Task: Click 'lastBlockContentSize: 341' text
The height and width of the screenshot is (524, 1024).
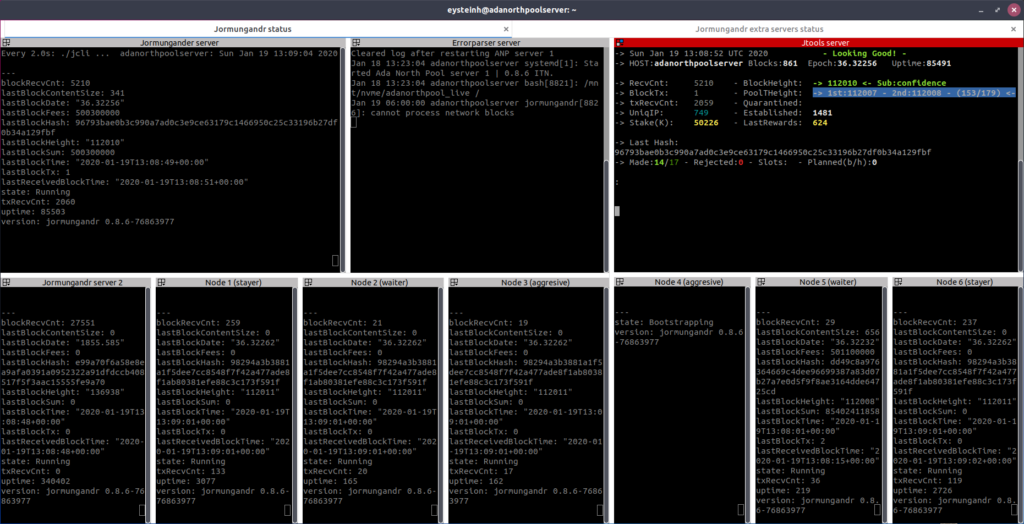Action: pos(63,93)
